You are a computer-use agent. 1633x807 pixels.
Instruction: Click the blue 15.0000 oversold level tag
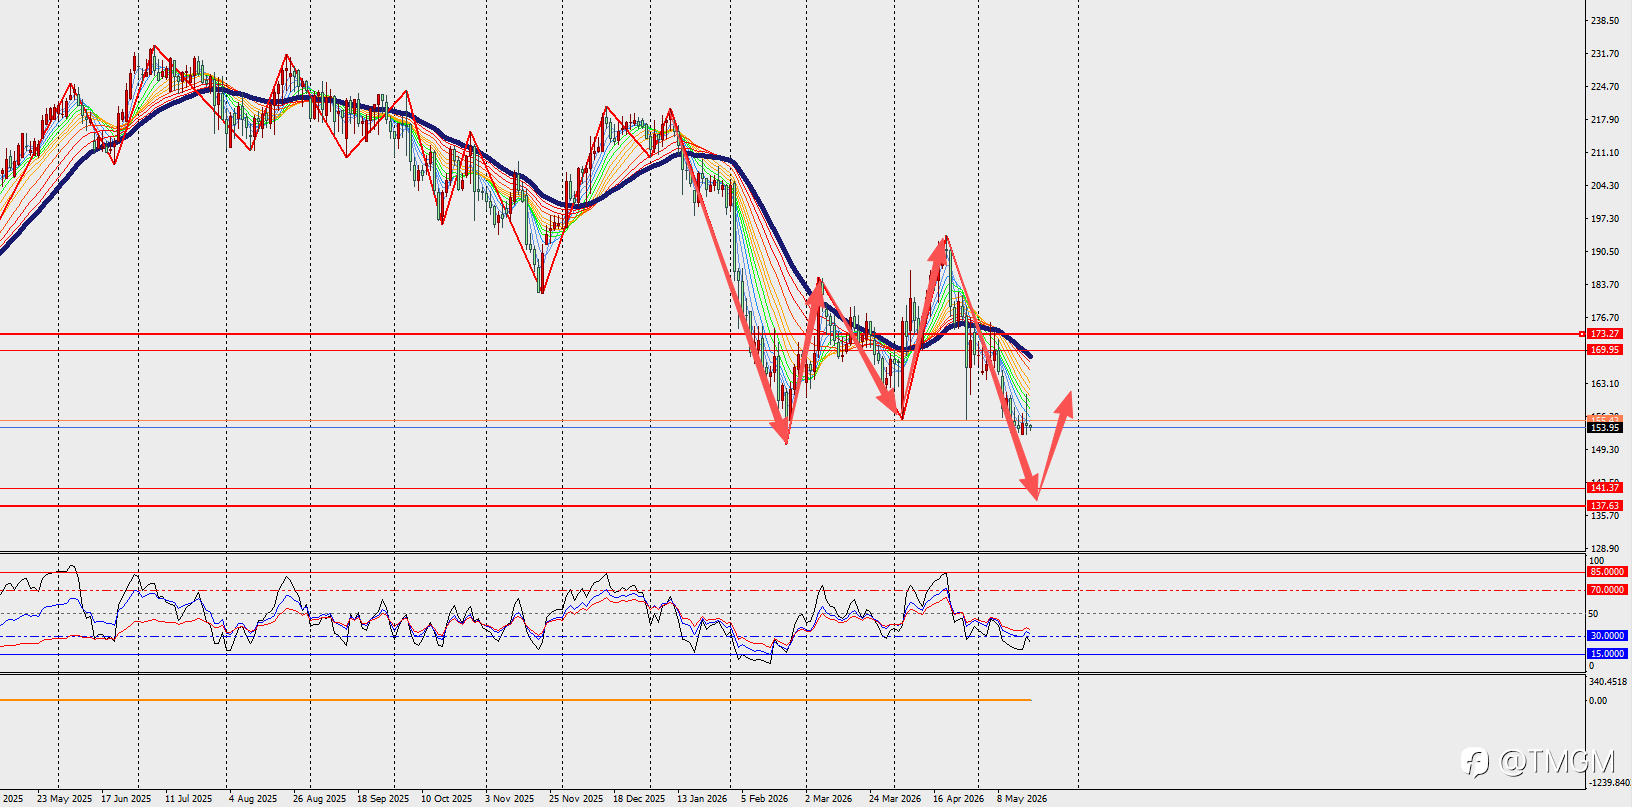pos(1607,654)
